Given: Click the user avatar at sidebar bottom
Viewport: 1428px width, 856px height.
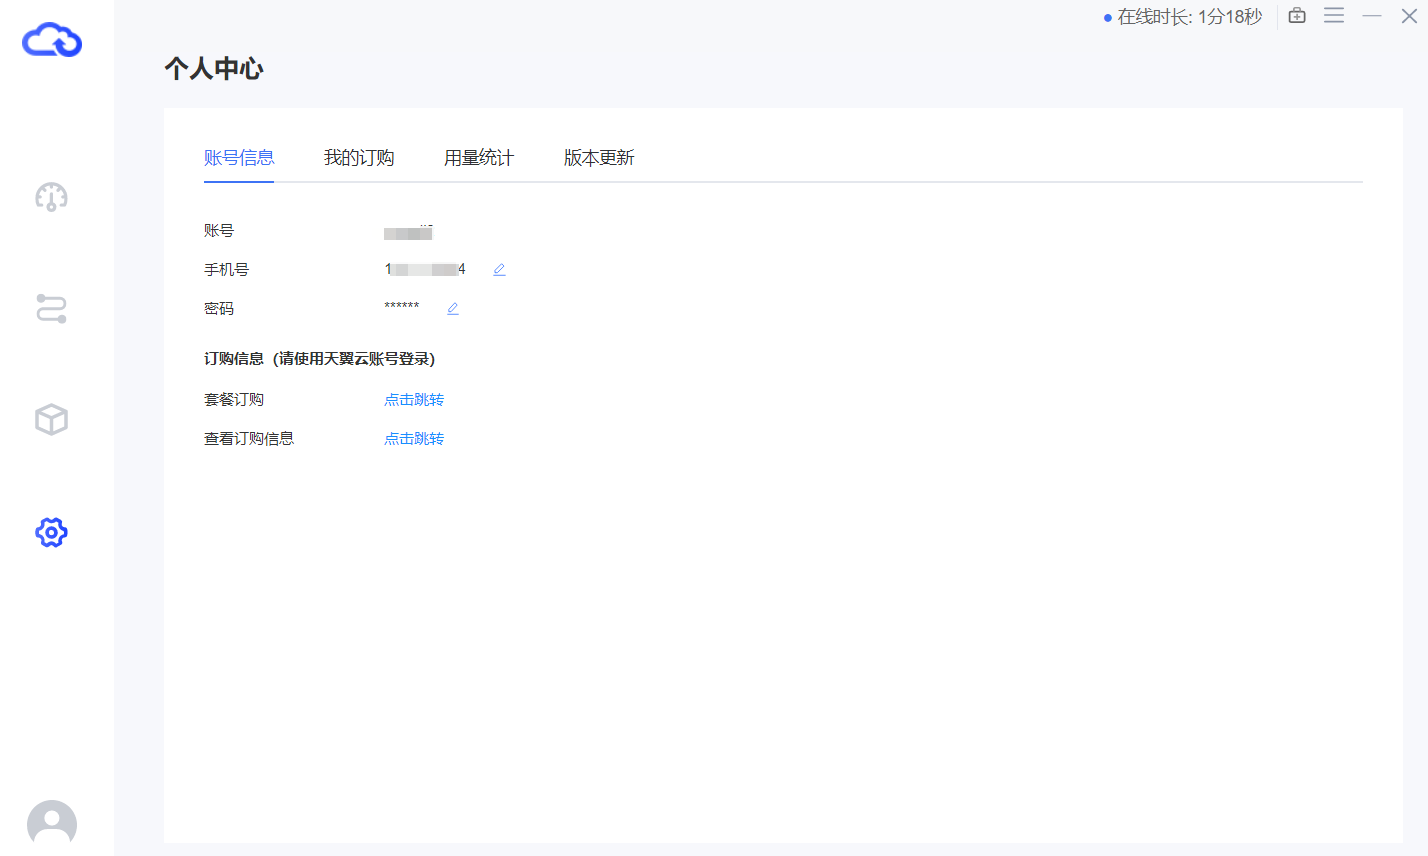Looking at the screenshot, I should (x=52, y=824).
